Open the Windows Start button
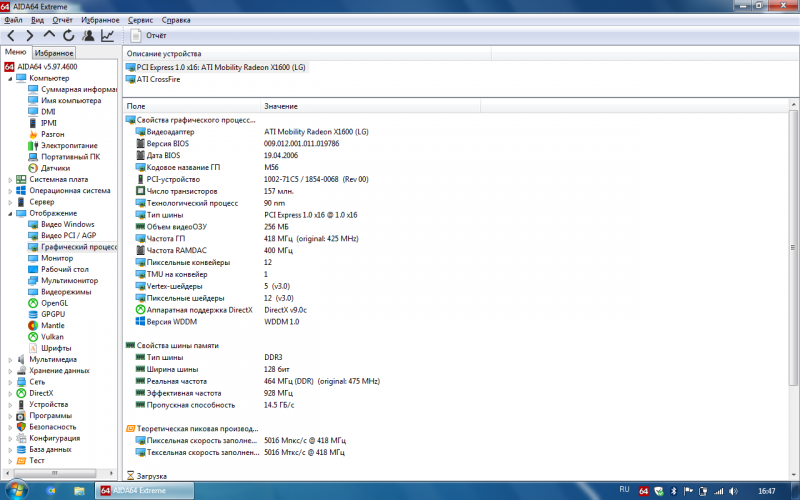The width and height of the screenshot is (800, 500). pyautogui.click(x=15, y=490)
